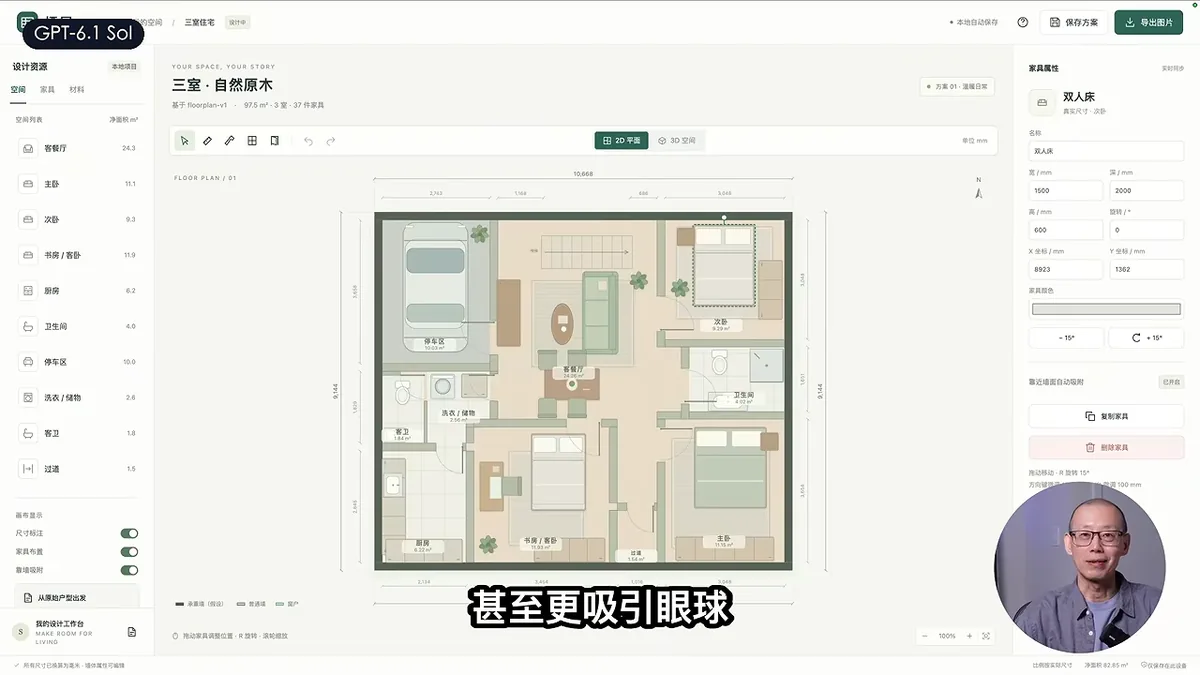Image resolution: width=1200 pixels, height=675 pixels.
Task: Select the grid window tool in toolbar
Action: 252,141
